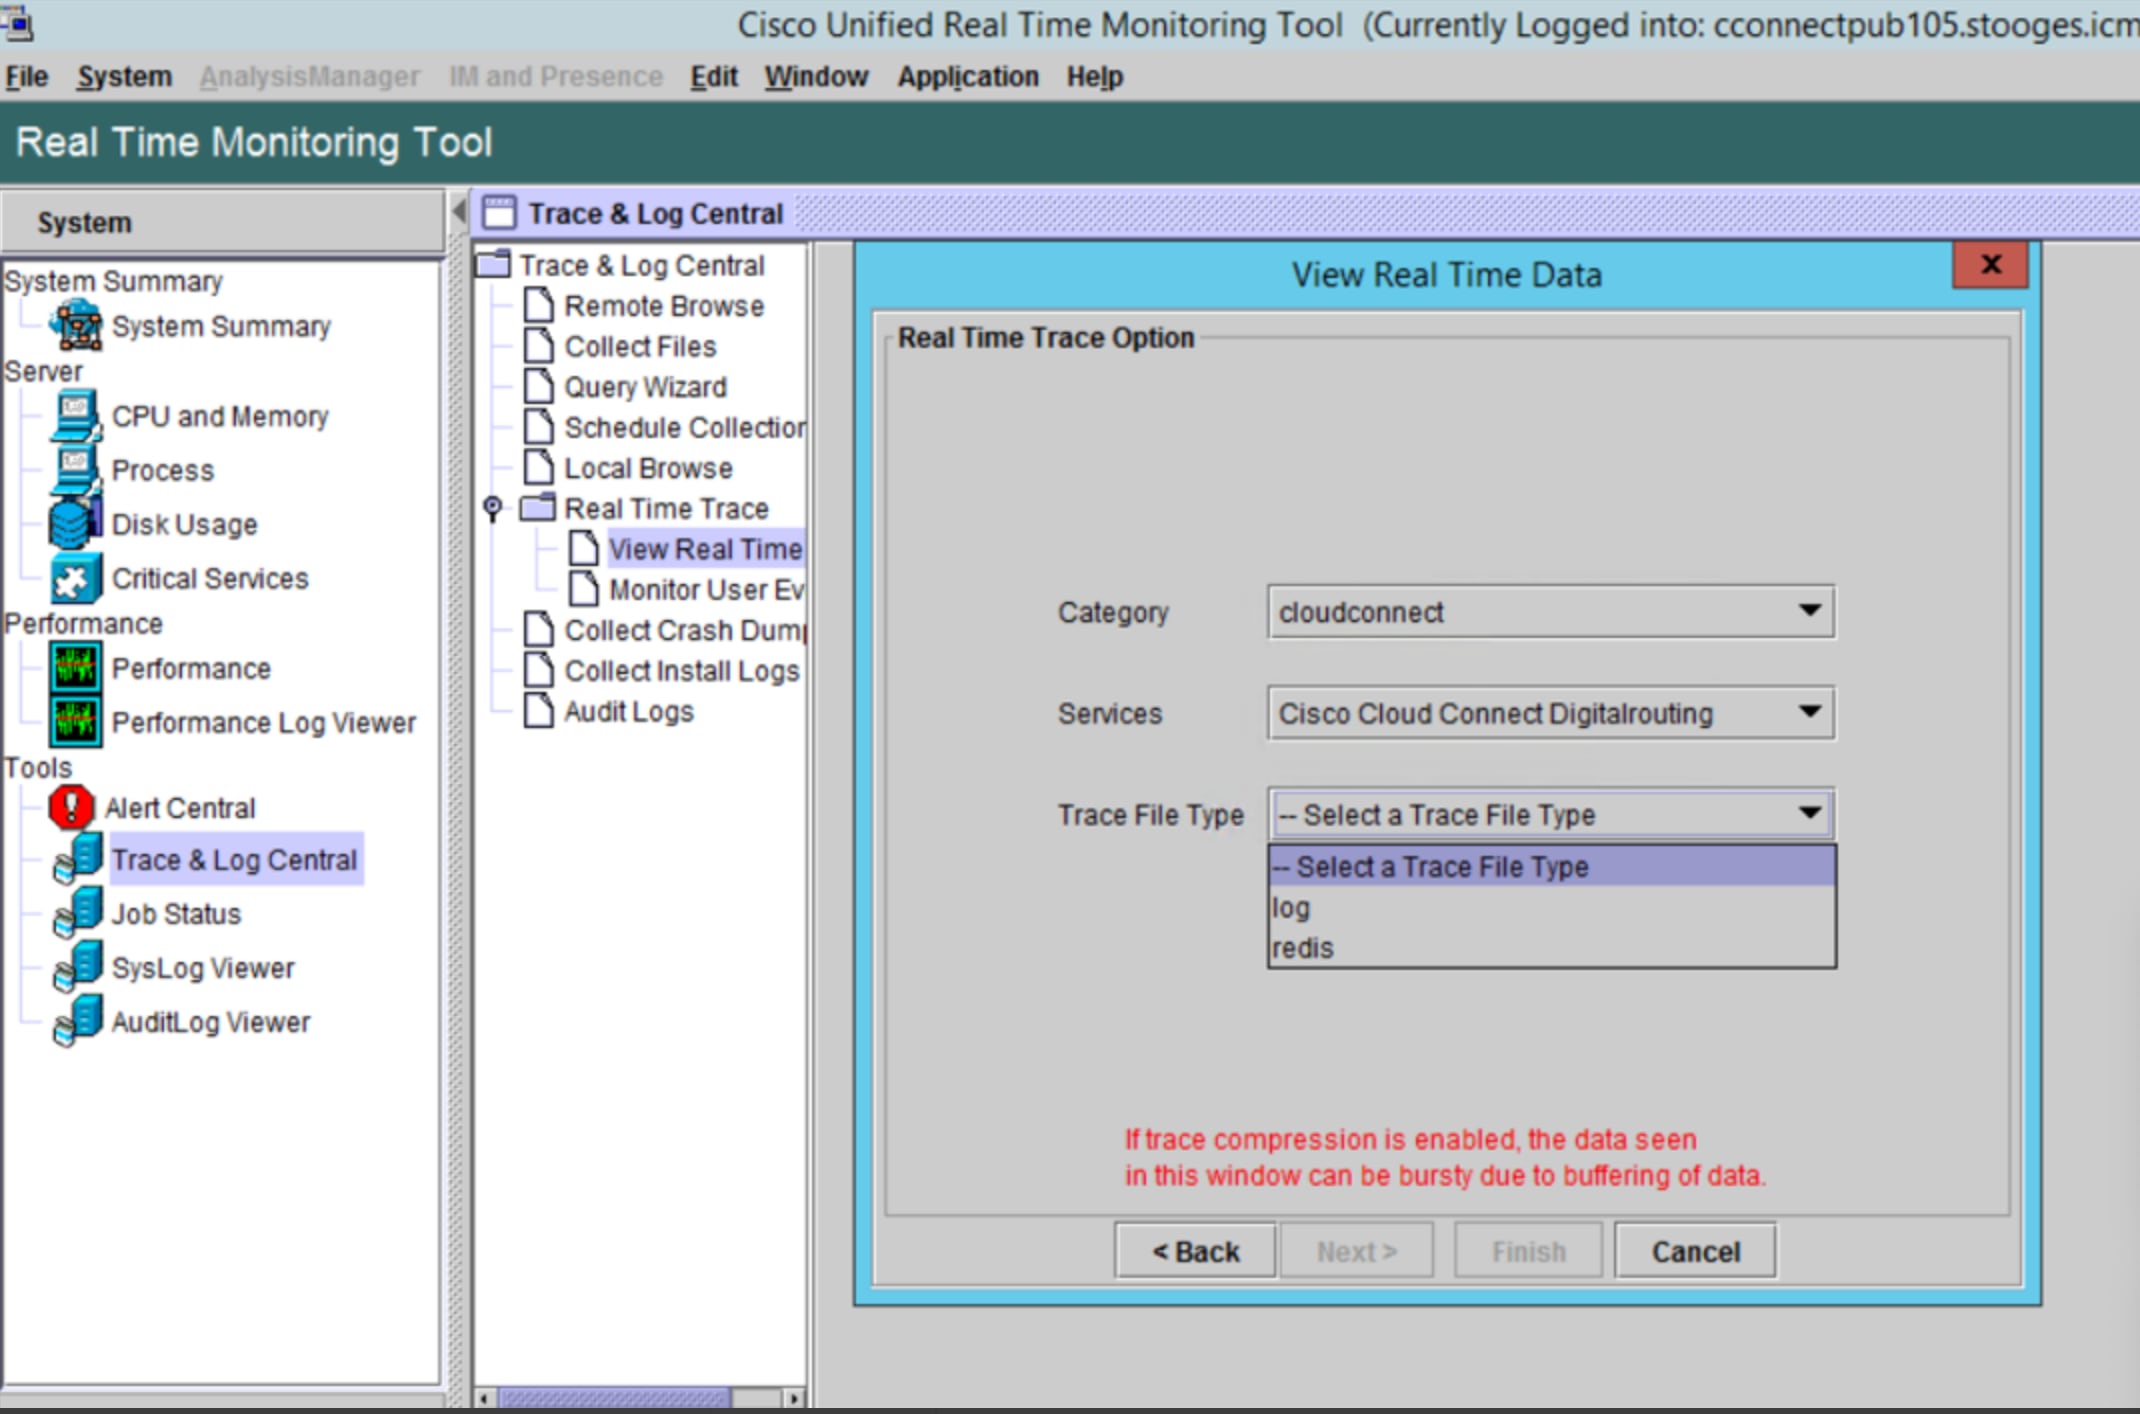Pick '-- Select a Trace File Type' list option
2140x1414 pixels.
pos(1551,866)
